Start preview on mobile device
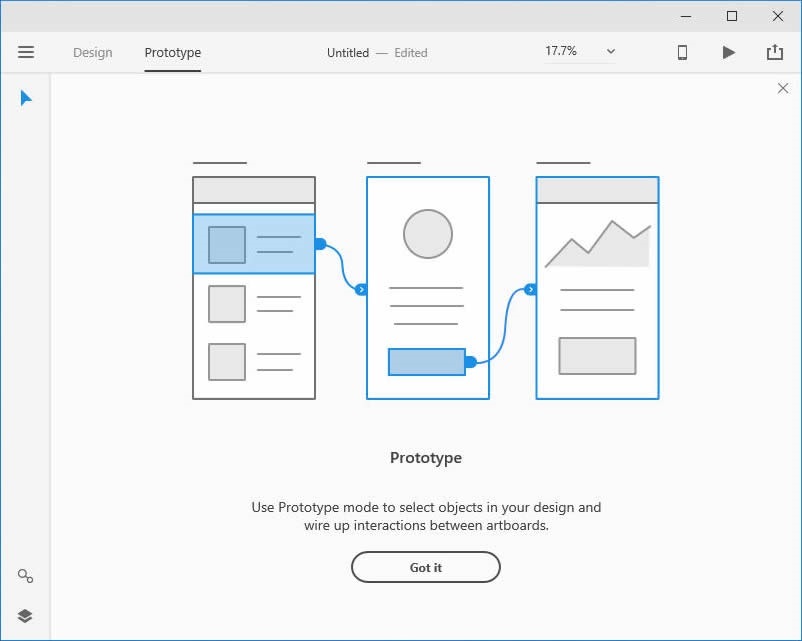Screen dimensions: 802x641 tap(682, 52)
